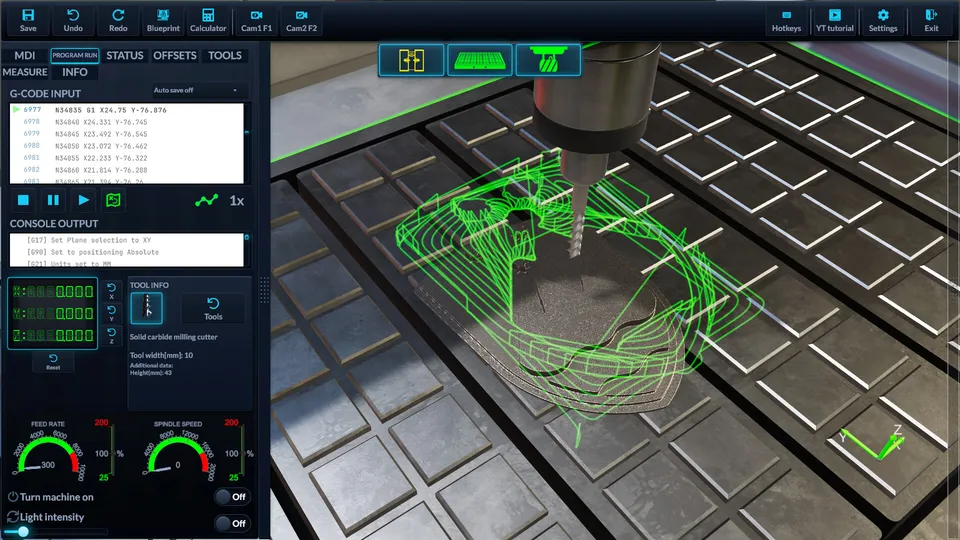Undo the last action
Screen dimensions: 960x540
tap(73, 20)
